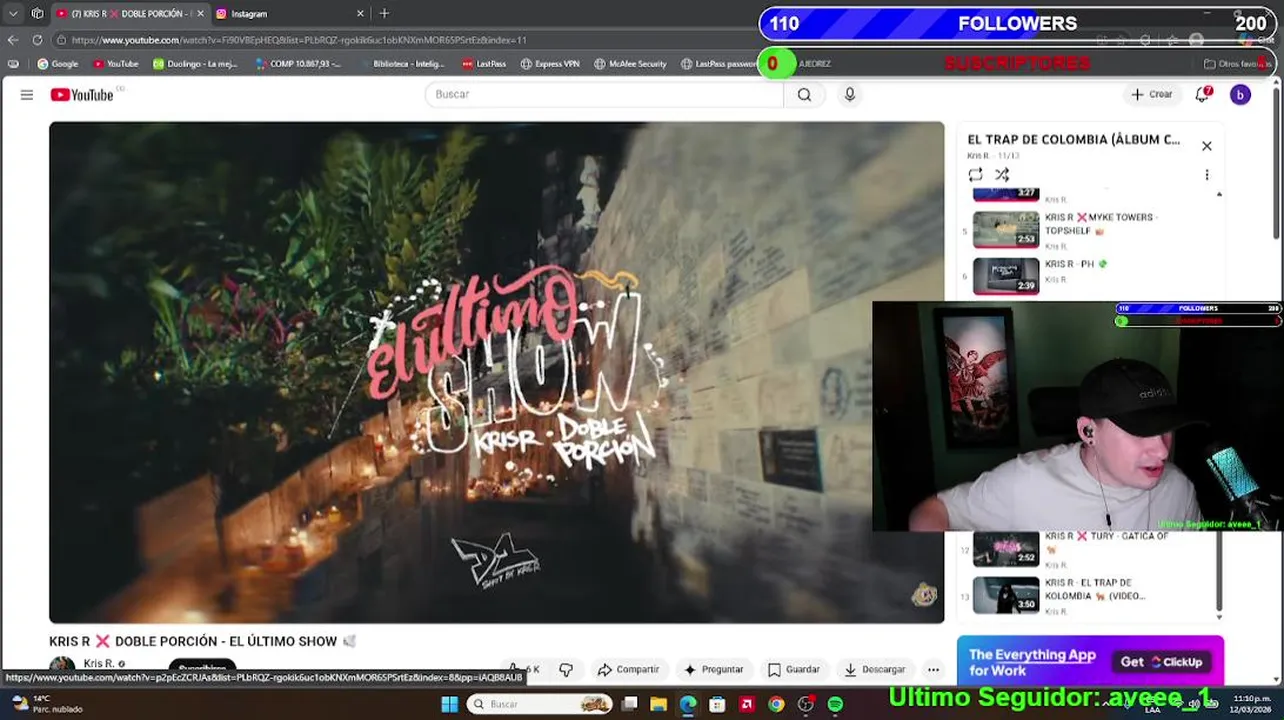Go back in the browser

click(13, 40)
